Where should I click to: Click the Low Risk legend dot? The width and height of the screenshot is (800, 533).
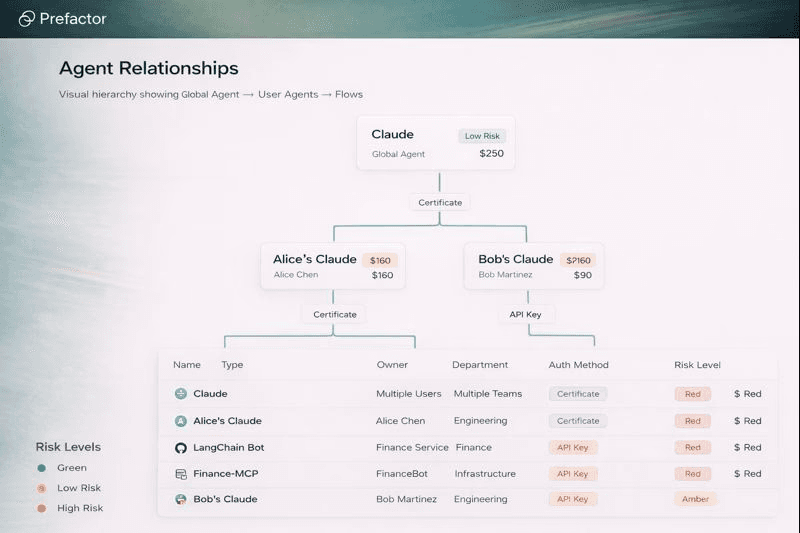click(x=42, y=488)
